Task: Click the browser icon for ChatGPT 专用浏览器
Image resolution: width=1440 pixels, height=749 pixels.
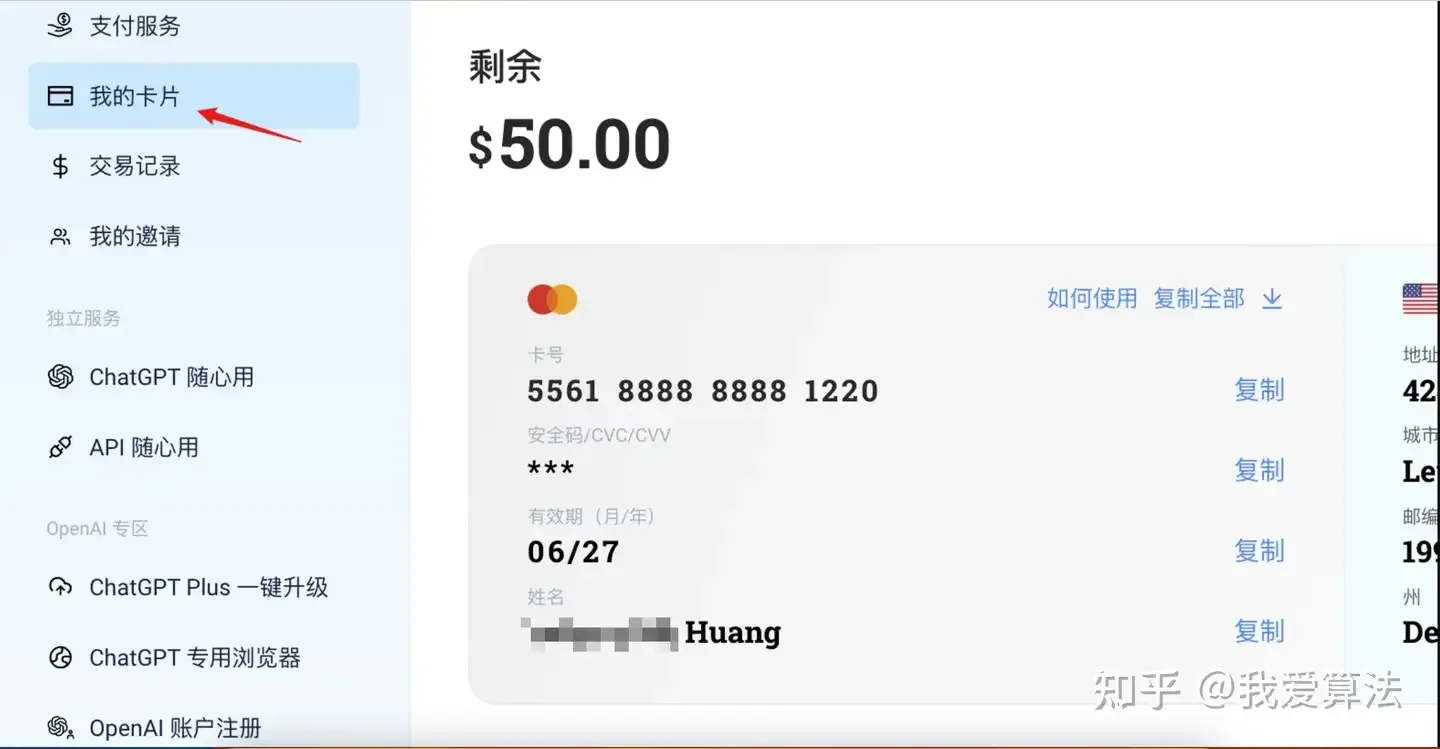Action: click(x=60, y=658)
